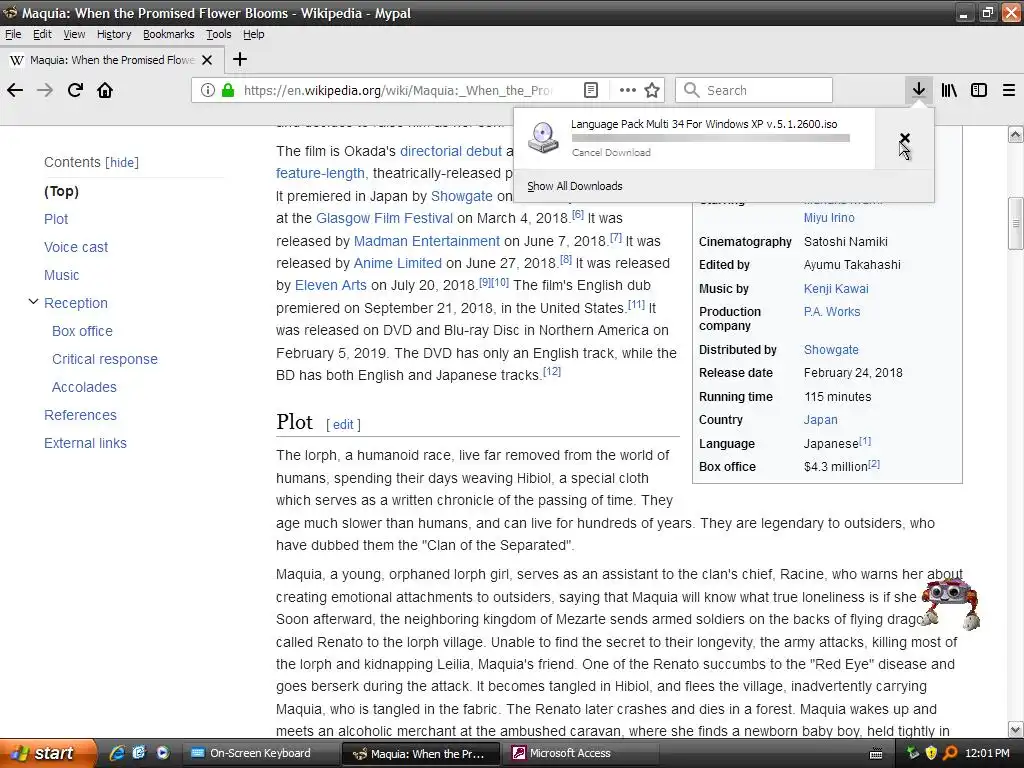
Task: Open P.A. Works infobox link
Action: (x=831, y=312)
